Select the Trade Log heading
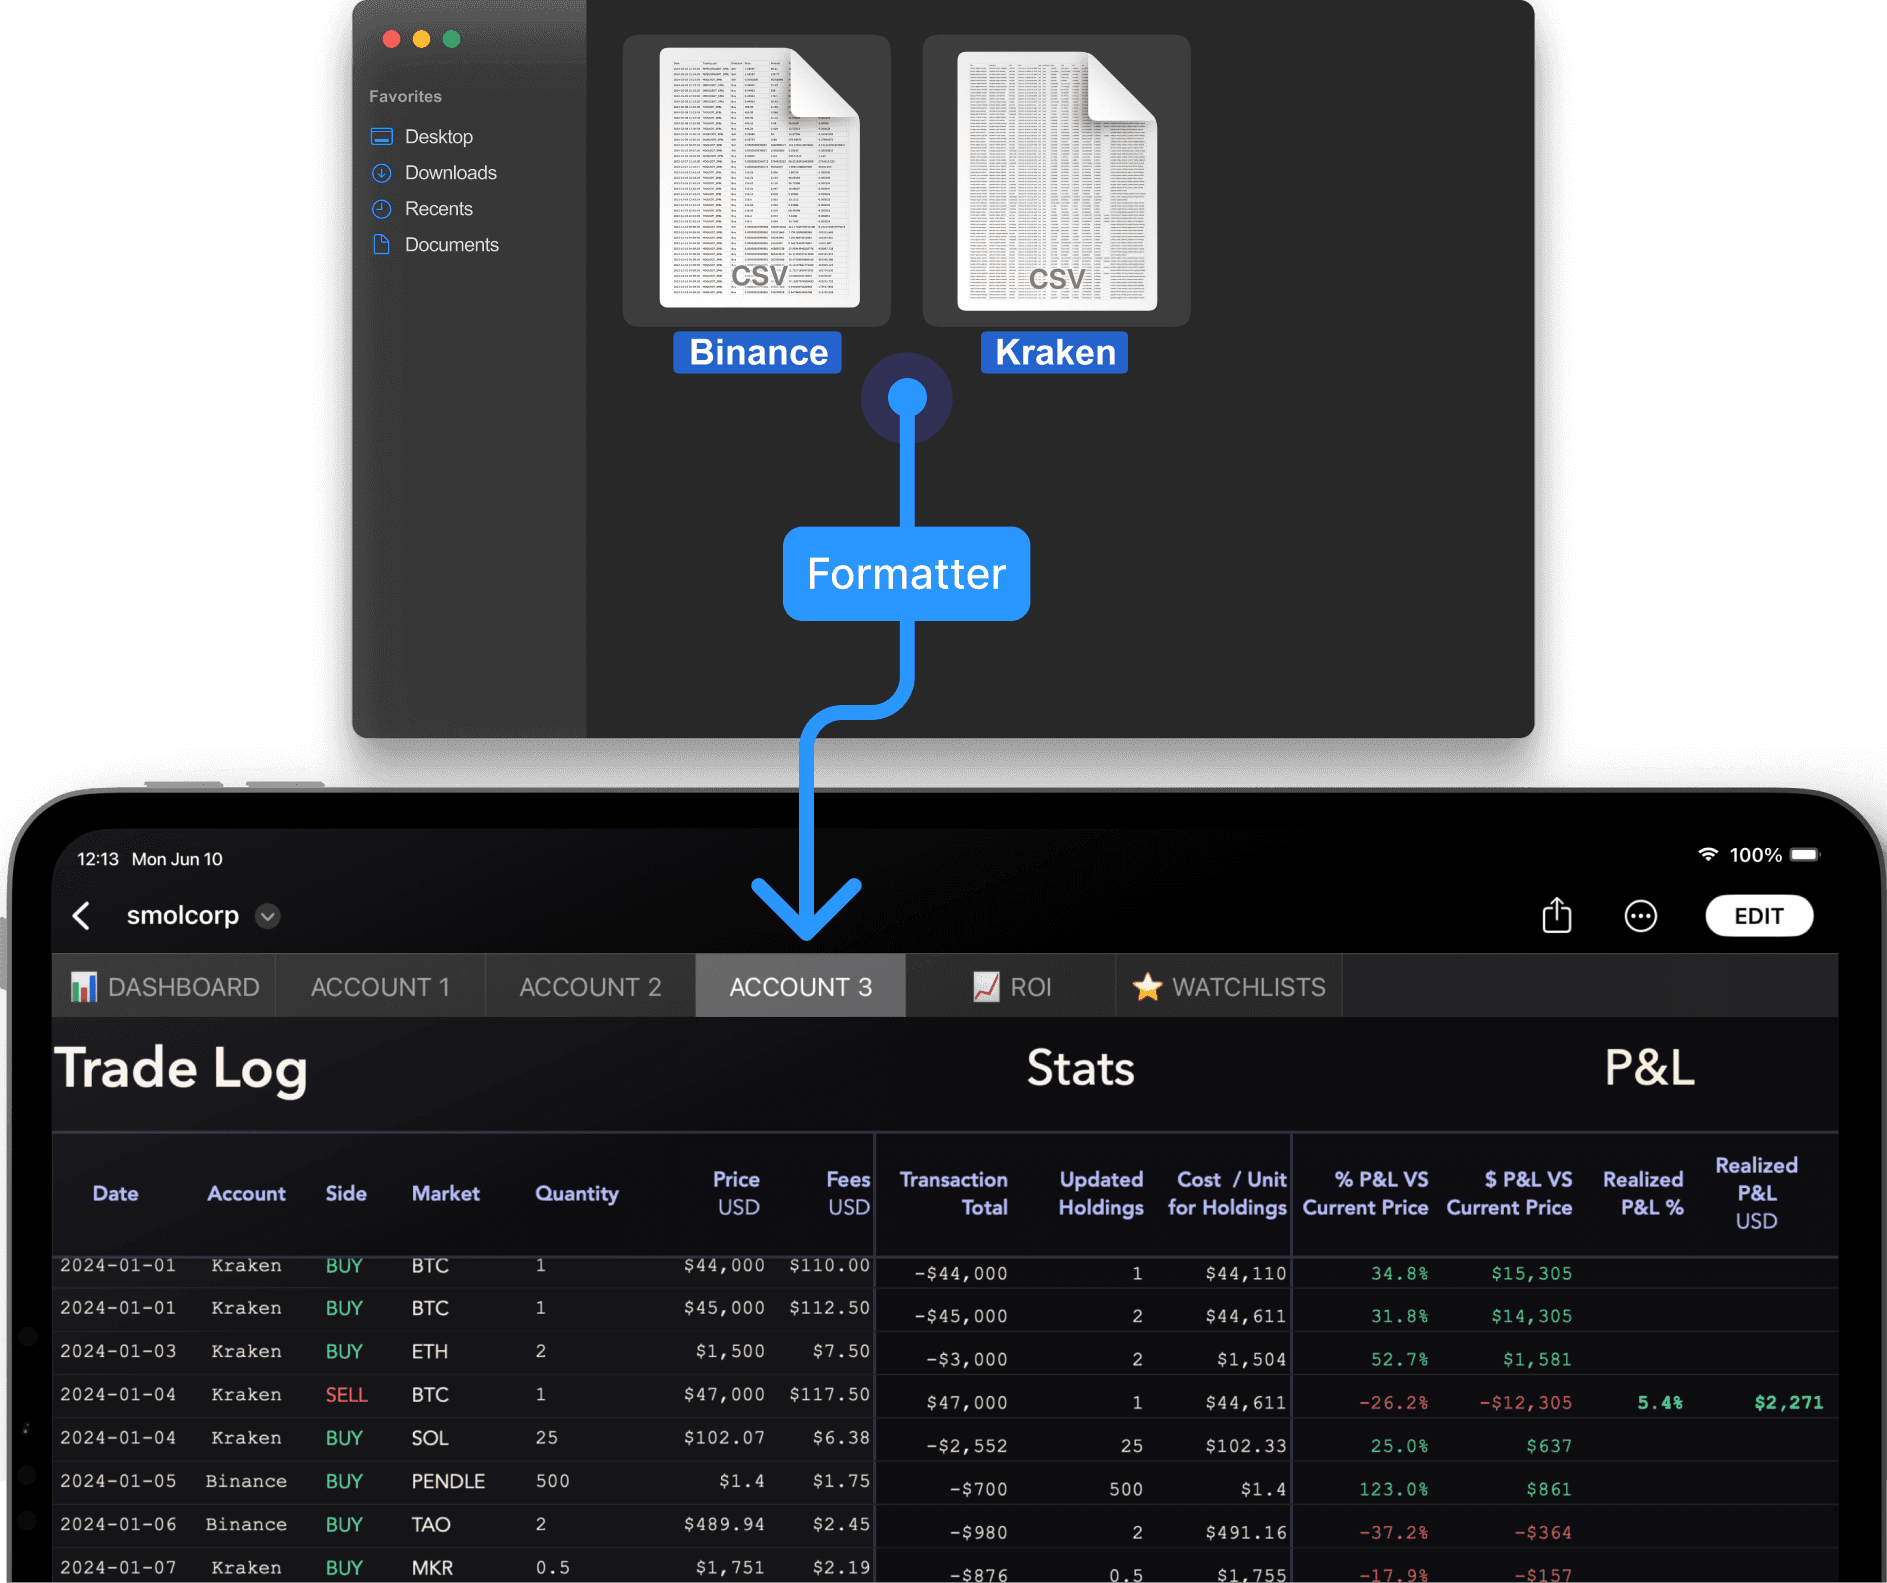 coord(181,1069)
